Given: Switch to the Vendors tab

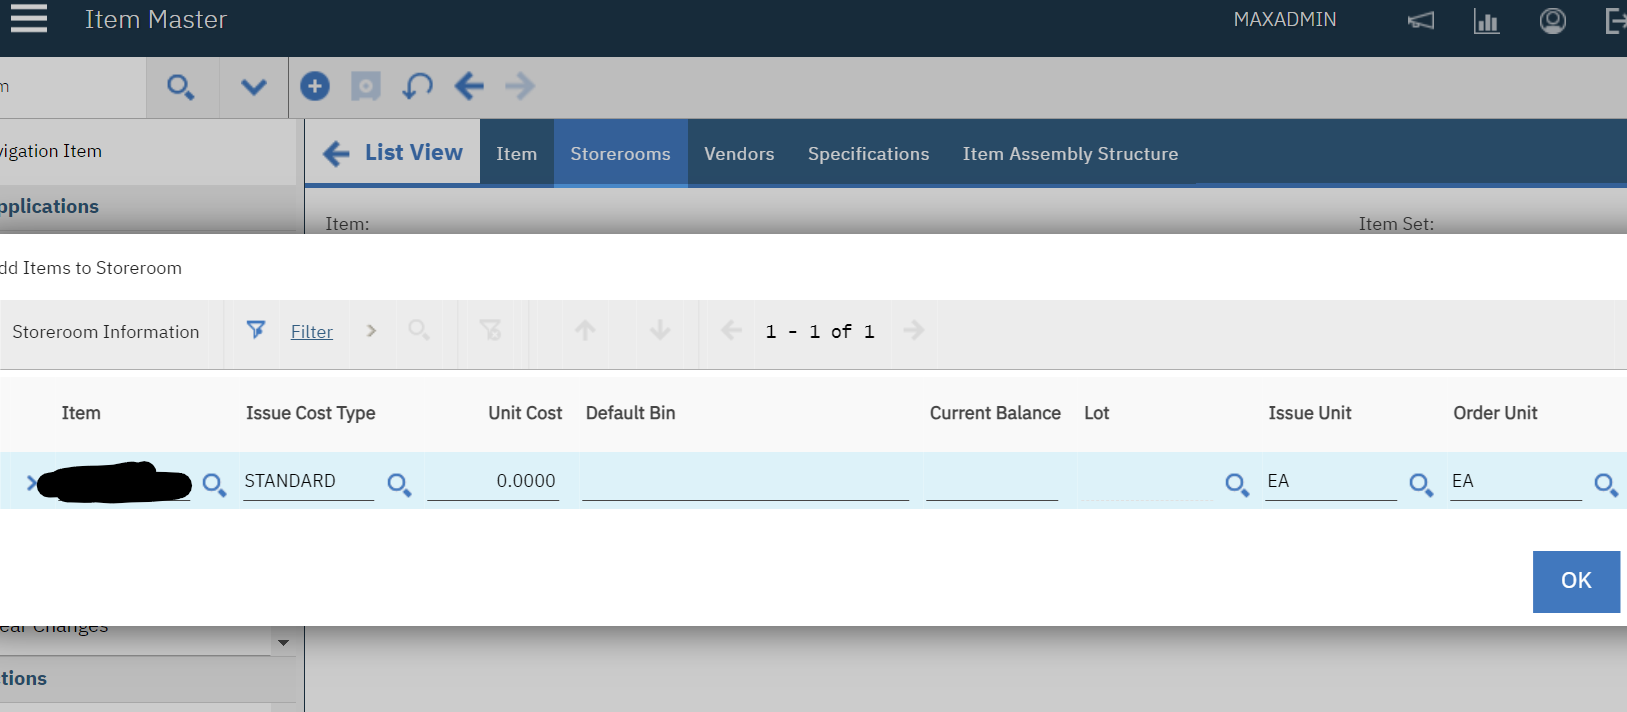Looking at the screenshot, I should click(739, 154).
